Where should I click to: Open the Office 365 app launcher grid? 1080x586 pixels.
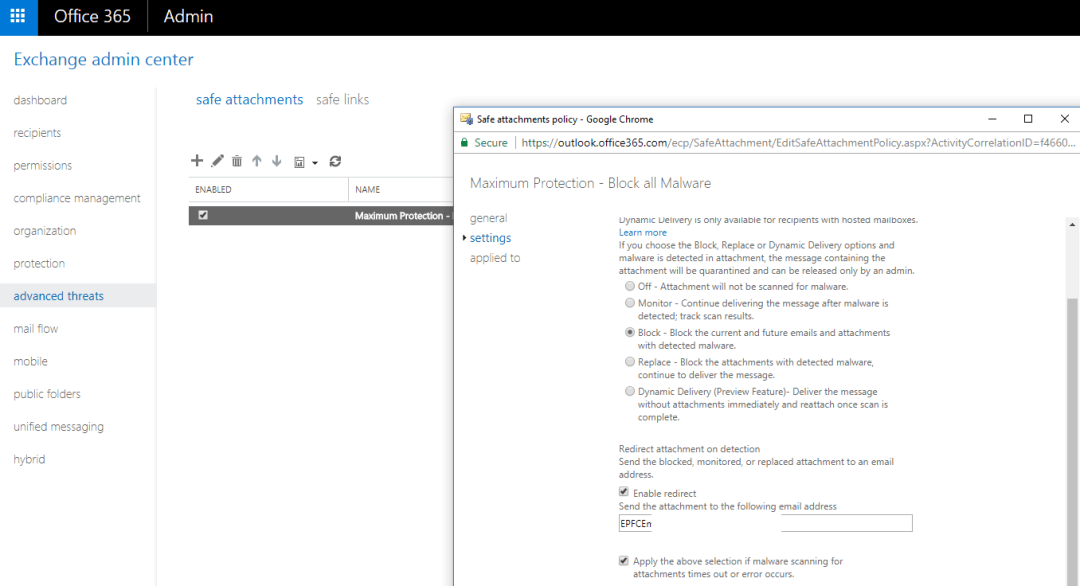click(18, 17)
